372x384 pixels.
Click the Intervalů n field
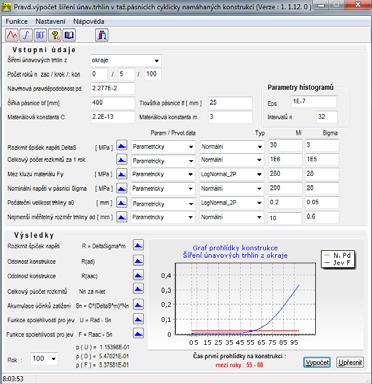[x=327, y=117]
